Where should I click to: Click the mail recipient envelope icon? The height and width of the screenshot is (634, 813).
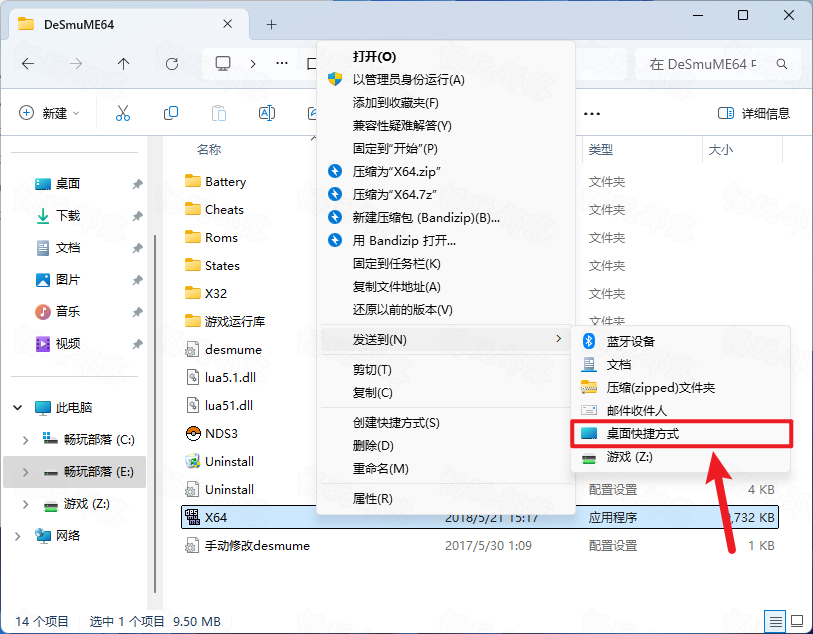click(x=588, y=411)
